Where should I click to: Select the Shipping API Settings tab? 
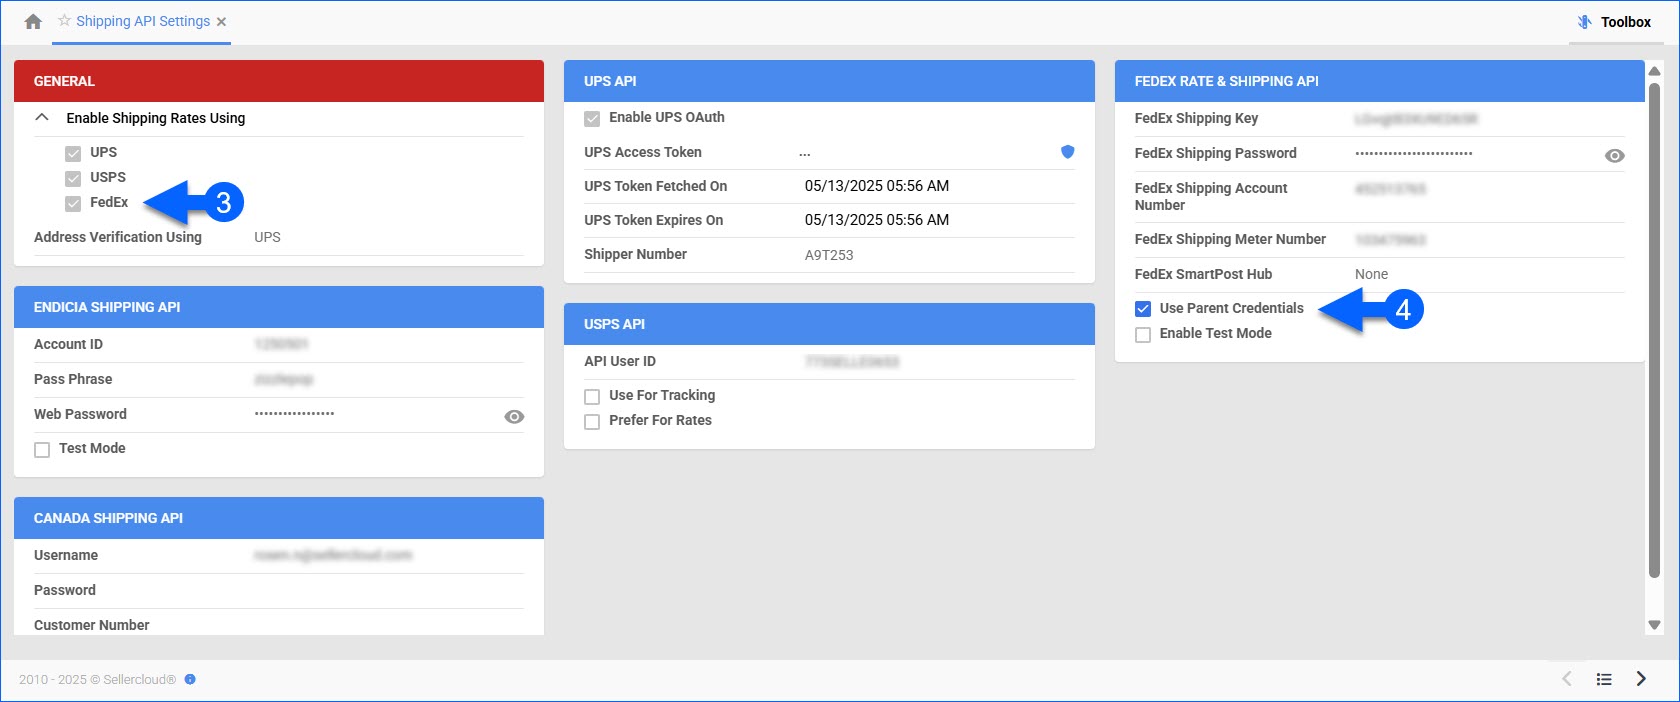click(143, 21)
